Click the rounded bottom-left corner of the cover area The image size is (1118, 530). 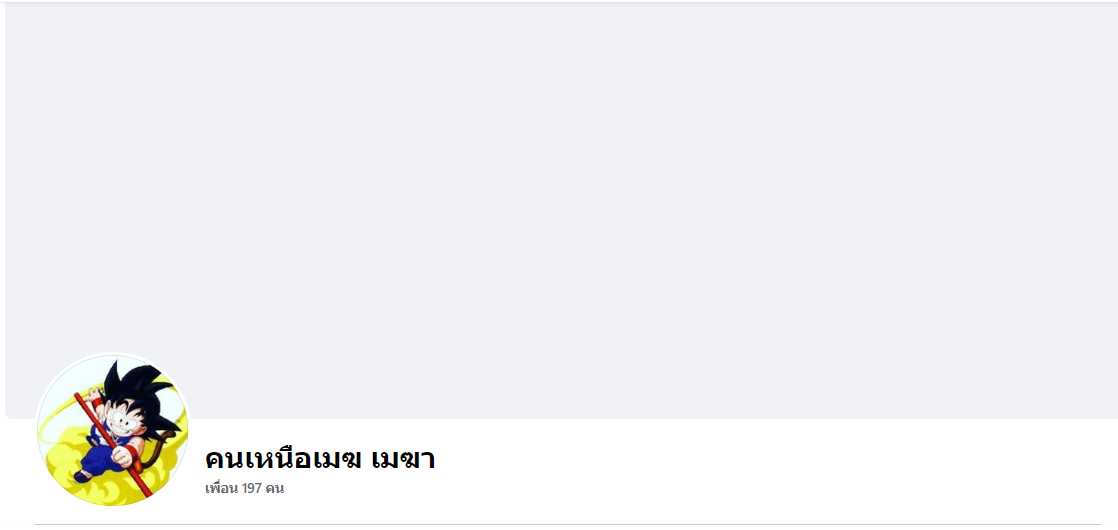coord(9,414)
